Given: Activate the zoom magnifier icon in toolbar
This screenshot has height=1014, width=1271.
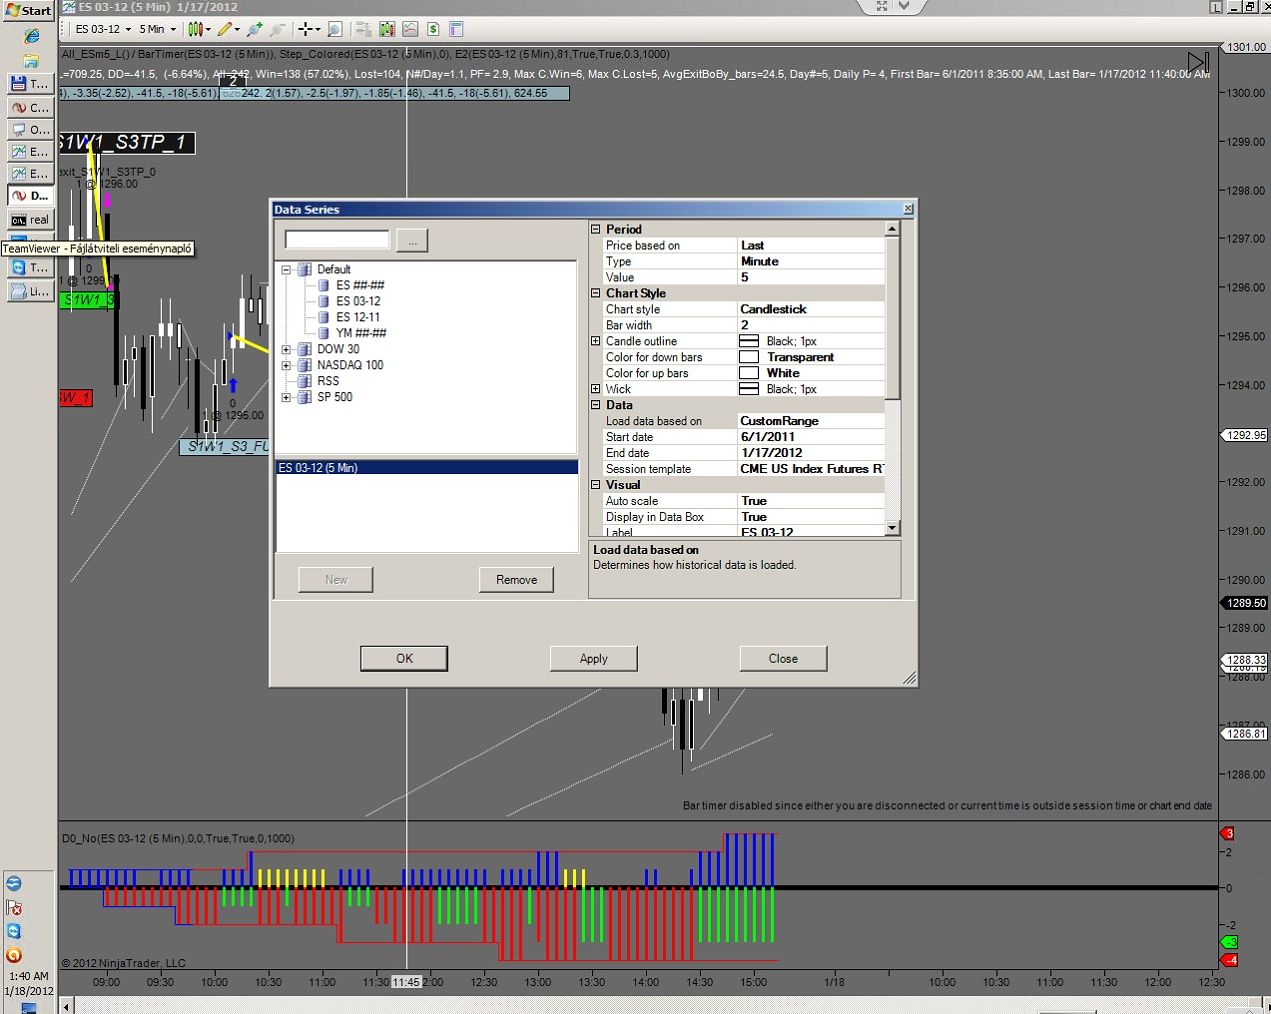Looking at the screenshot, I should 335,29.
